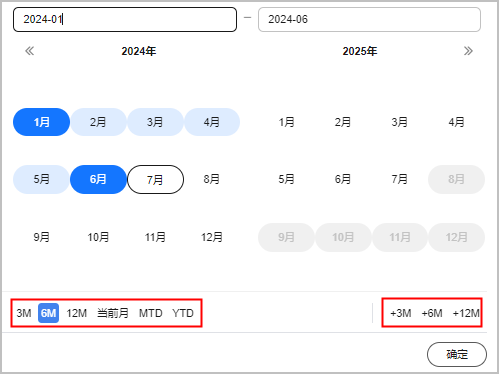
Task: Open the 2024年 year header
Action: pyautogui.click(x=139, y=51)
